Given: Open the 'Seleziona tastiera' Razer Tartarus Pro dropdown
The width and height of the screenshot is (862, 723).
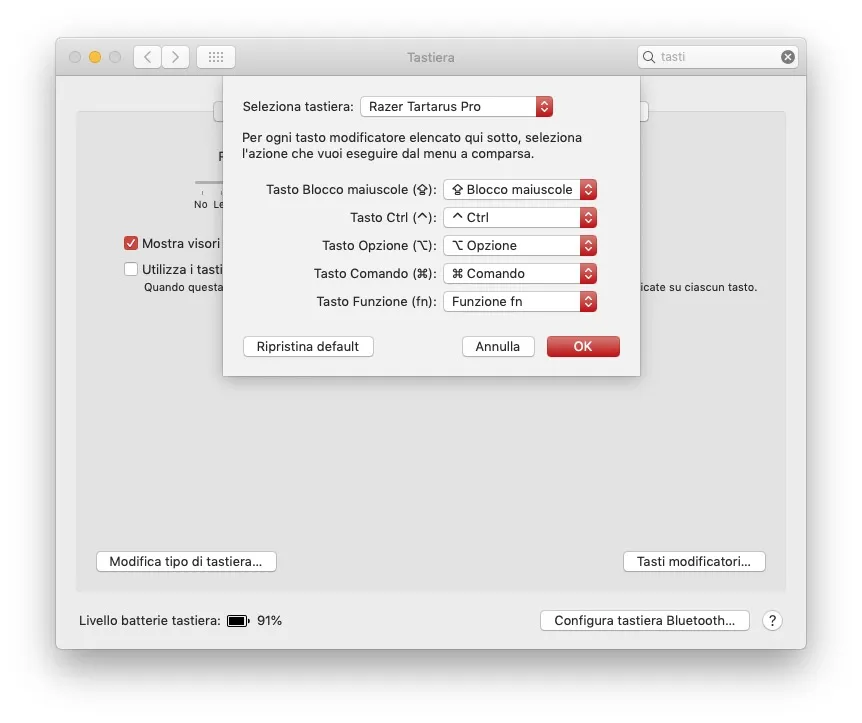Looking at the screenshot, I should 456,106.
